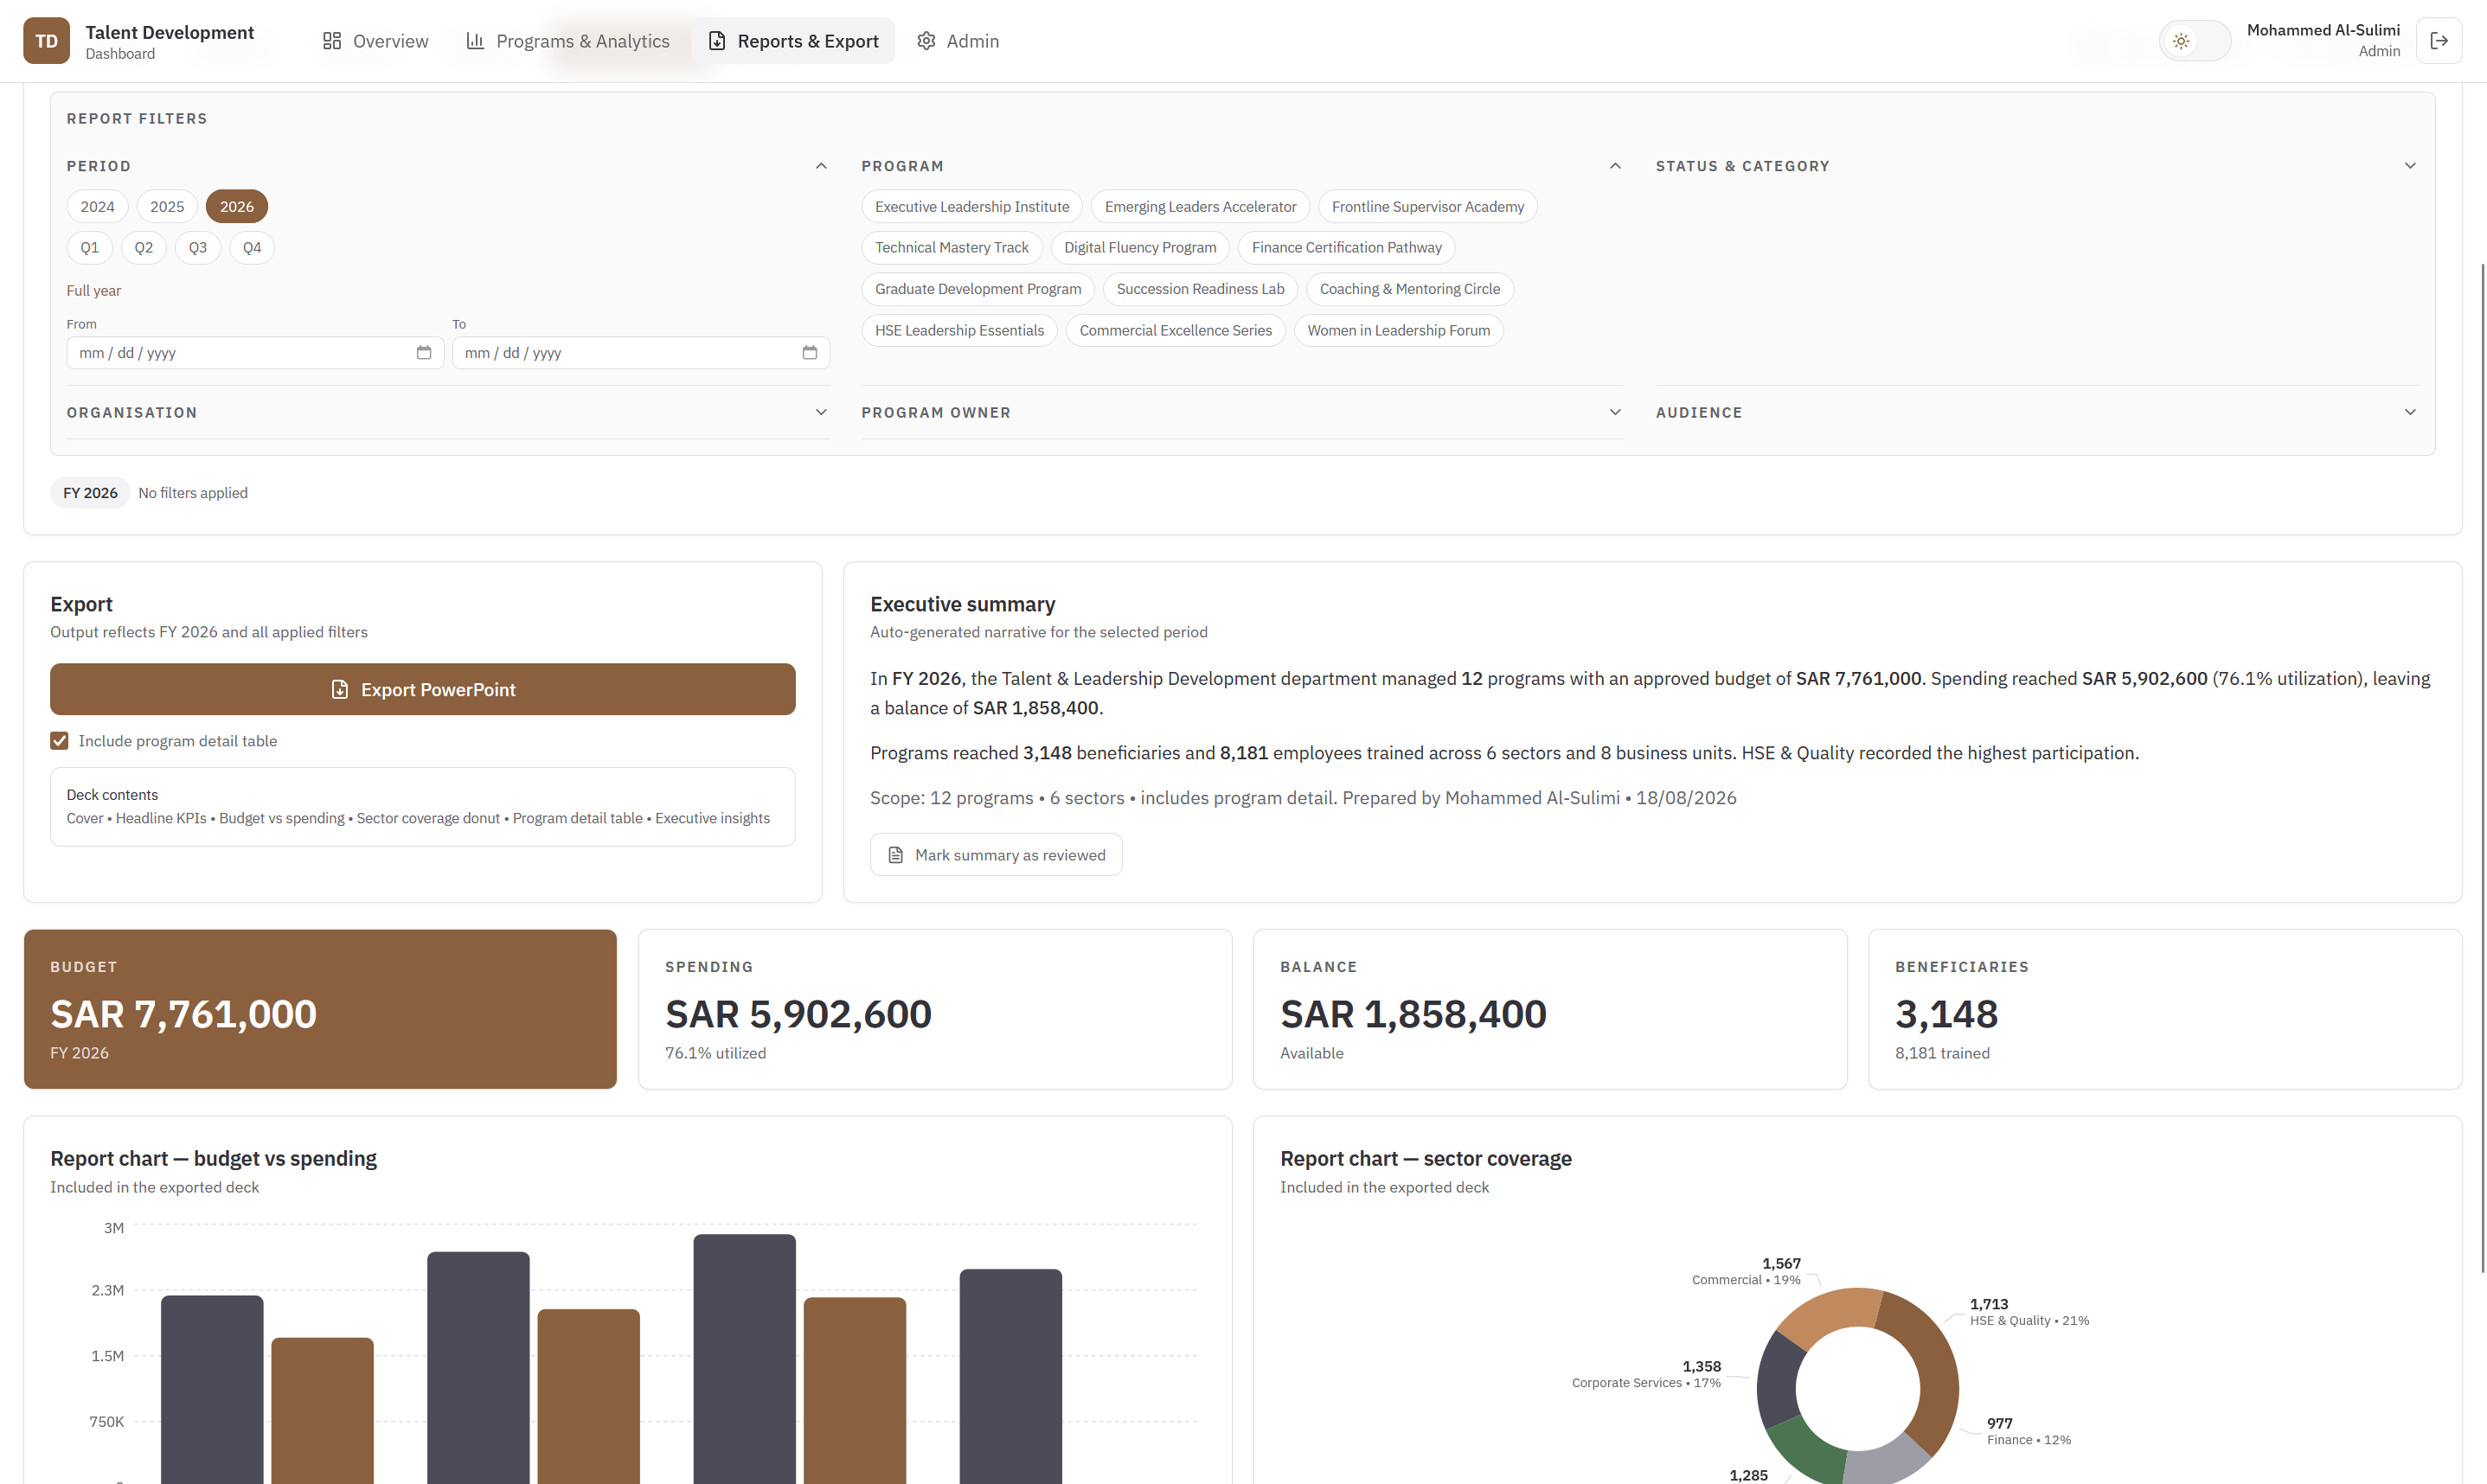
Task: Click the From date input field
Action: tap(255, 353)
